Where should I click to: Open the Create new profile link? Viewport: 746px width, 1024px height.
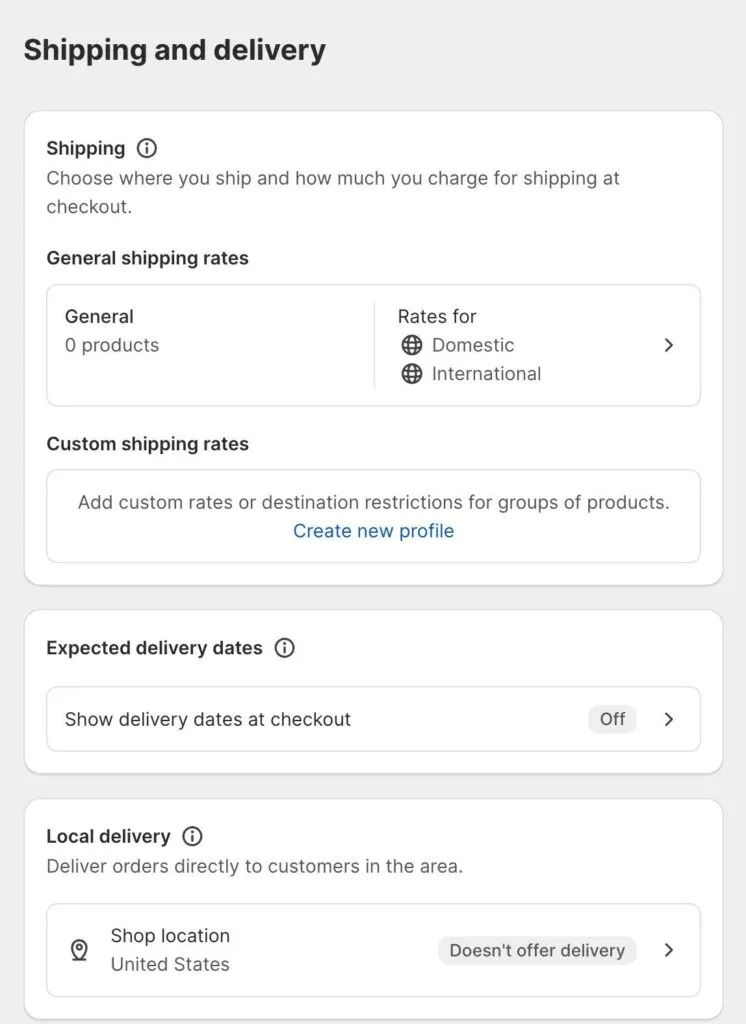pyautogui.click(x=373, y=531)
